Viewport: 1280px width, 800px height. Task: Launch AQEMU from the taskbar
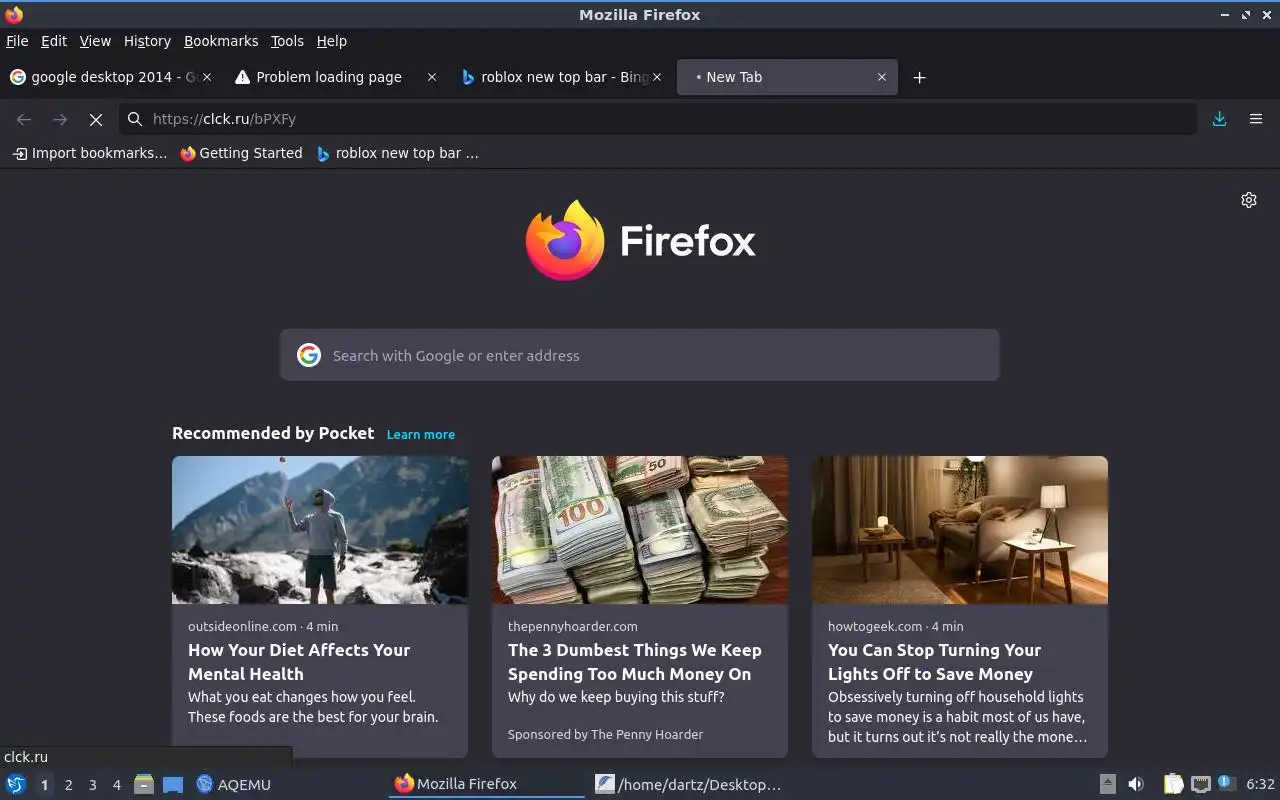coord(233,784)
